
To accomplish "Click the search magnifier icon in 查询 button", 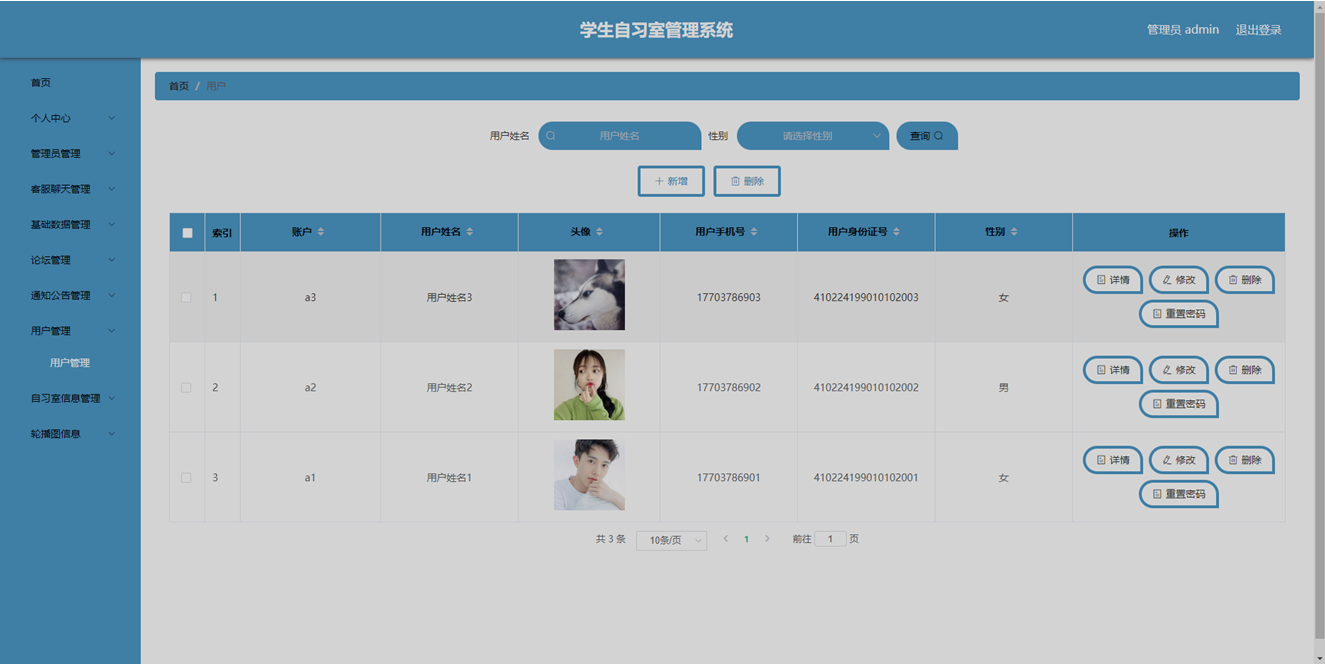I will point(938,136).
